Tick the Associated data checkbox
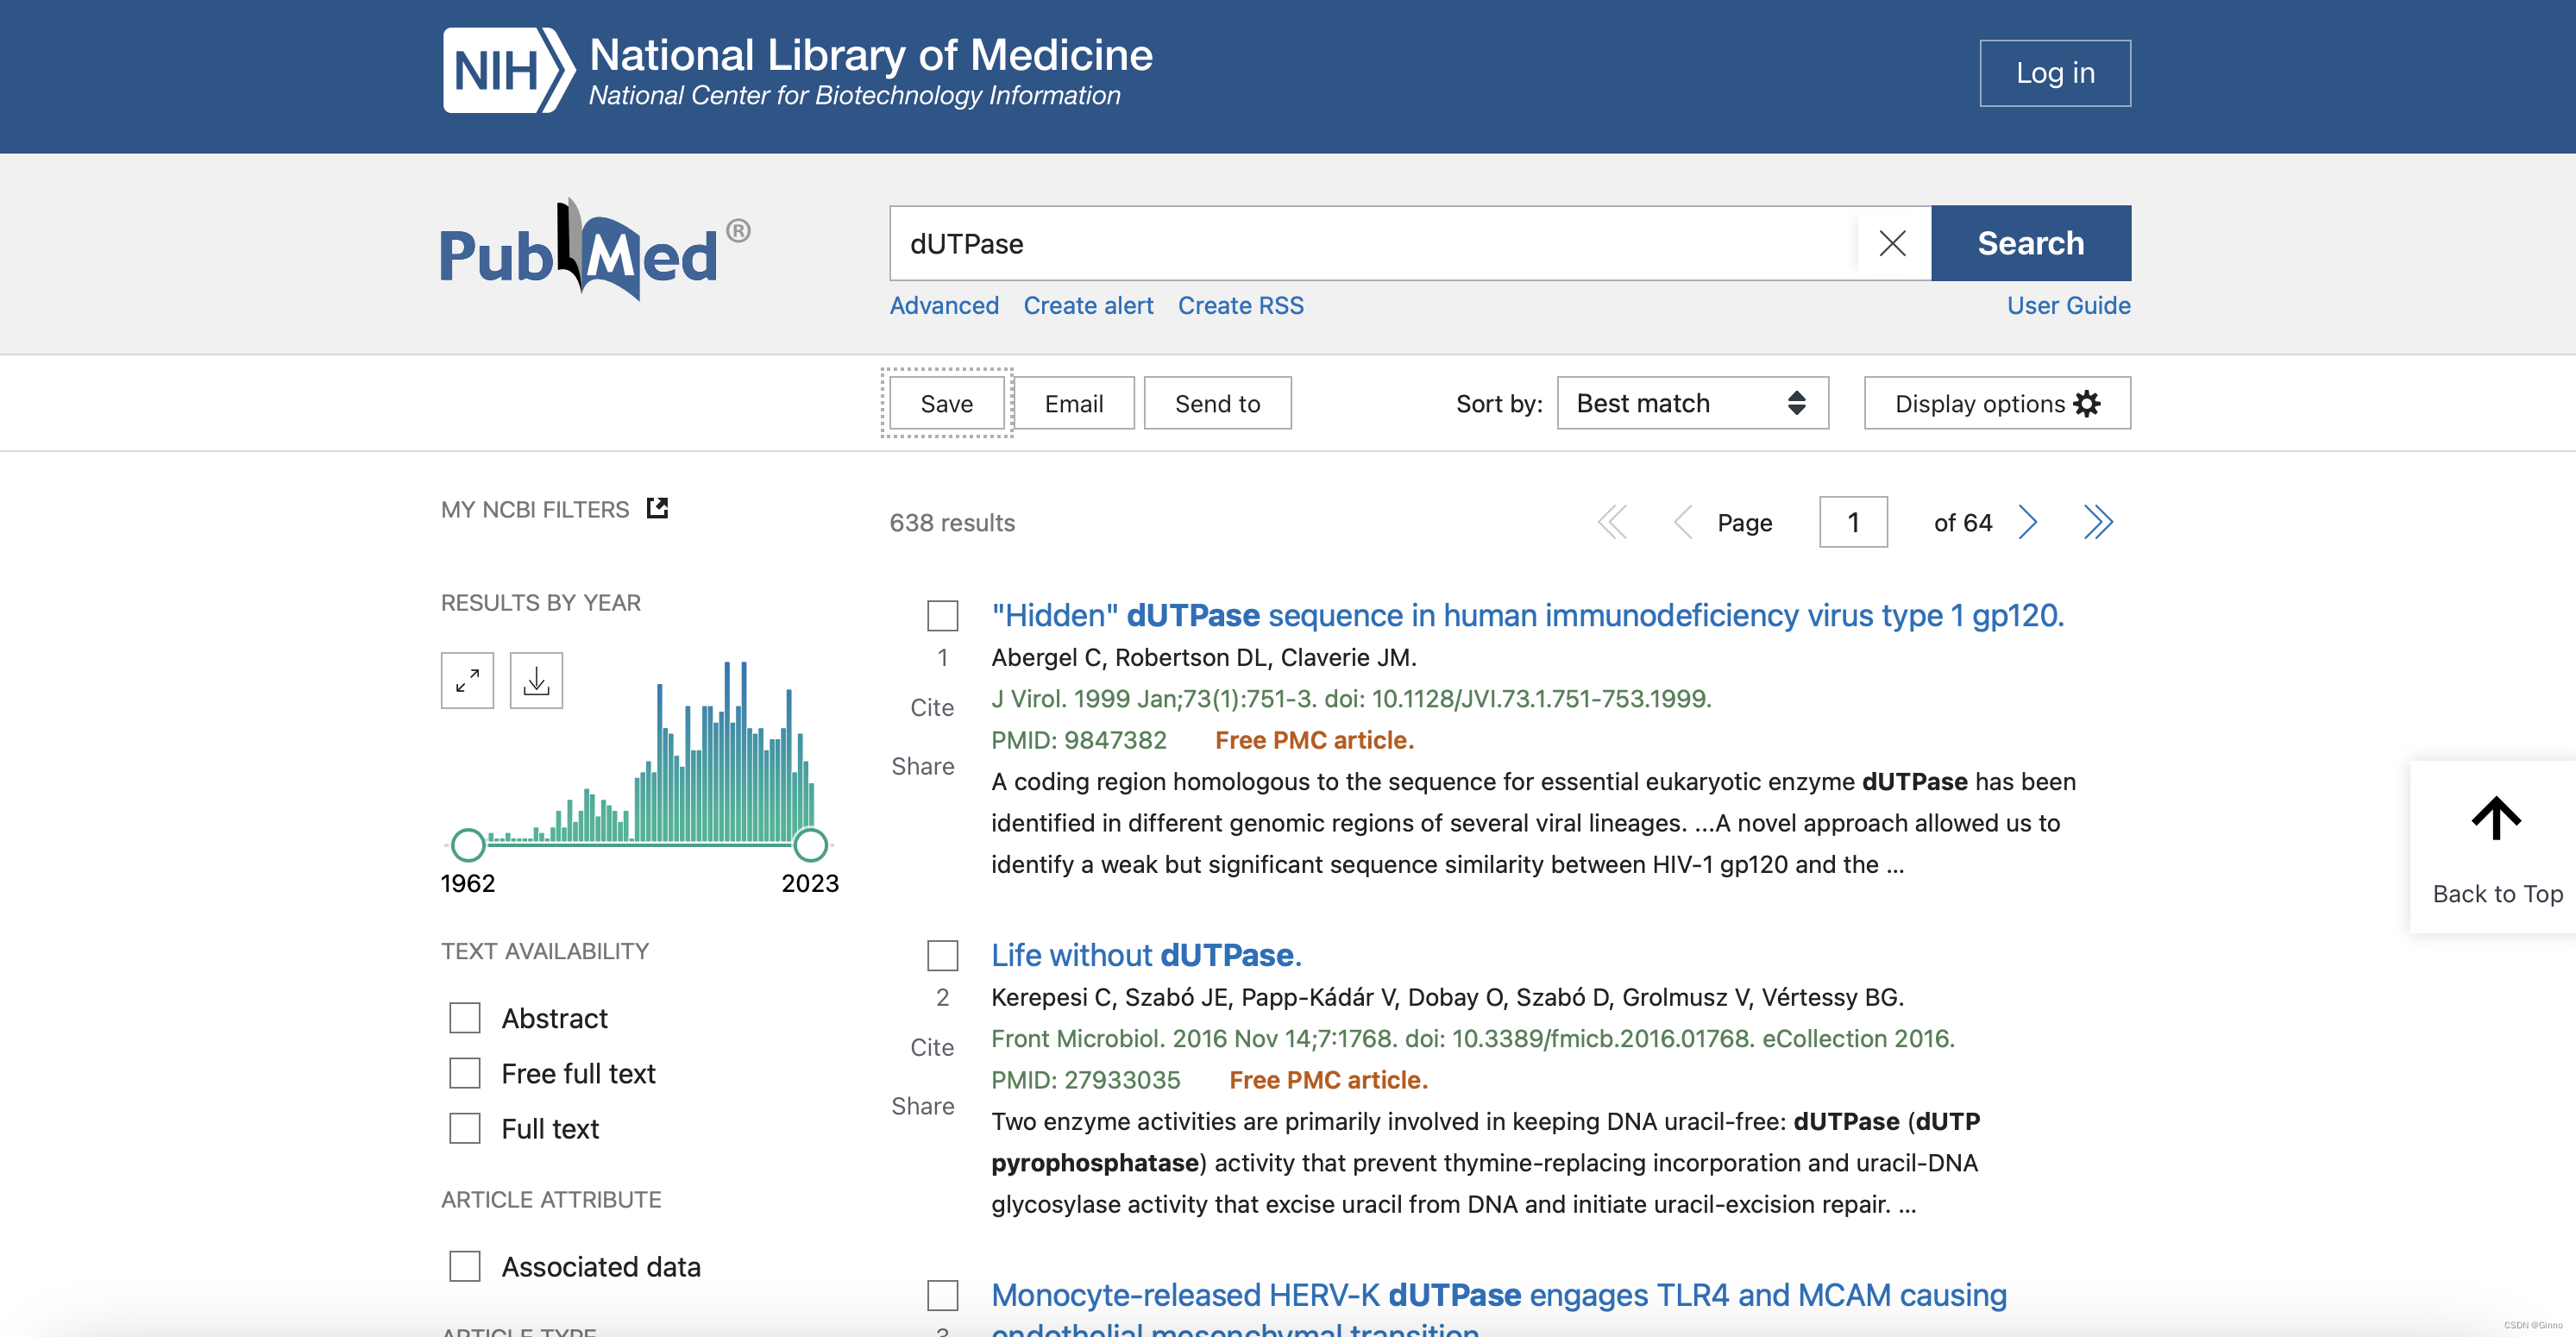2576x1337 pixels. (x=465, y=1266)
